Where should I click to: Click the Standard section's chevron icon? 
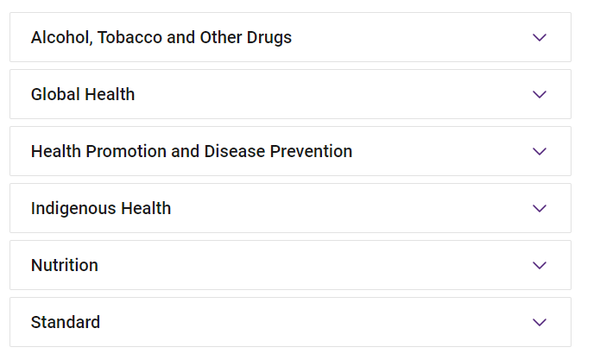coord(539,323)
